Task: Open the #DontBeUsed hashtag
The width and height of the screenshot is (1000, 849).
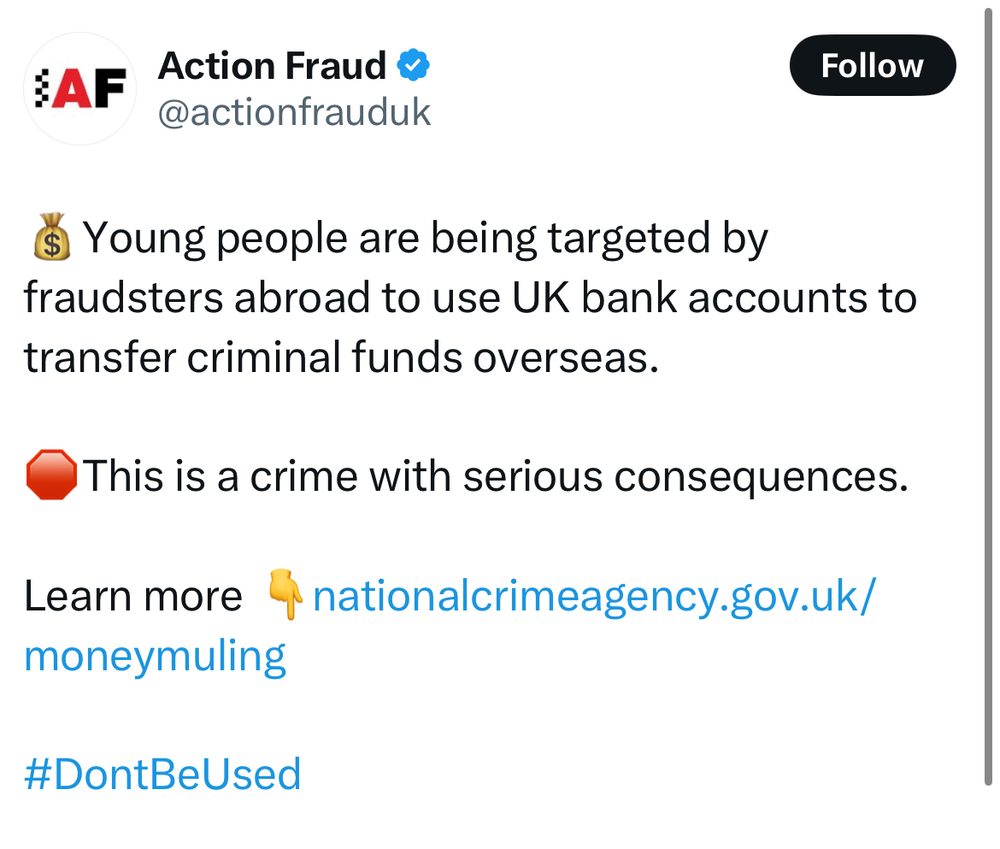Action: click(162, 775)
